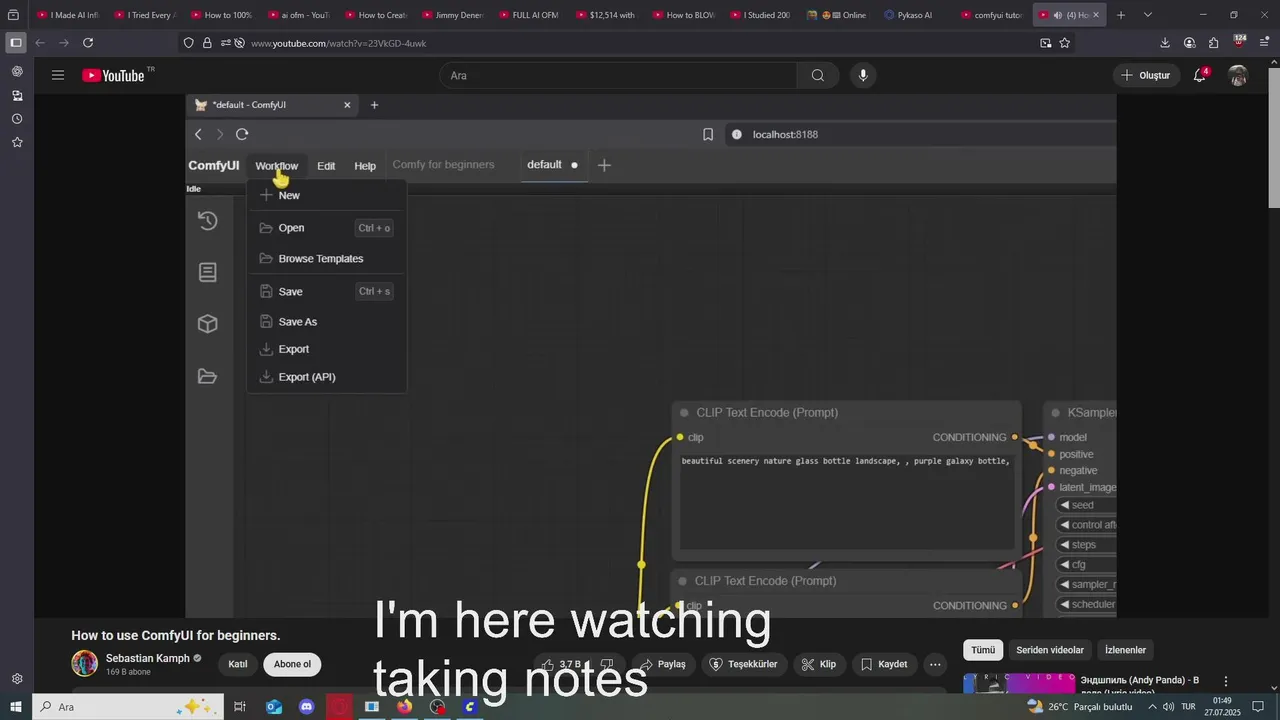
Task: Open the ComfyUI queue history sidebar icon
Action: [207, 221]
